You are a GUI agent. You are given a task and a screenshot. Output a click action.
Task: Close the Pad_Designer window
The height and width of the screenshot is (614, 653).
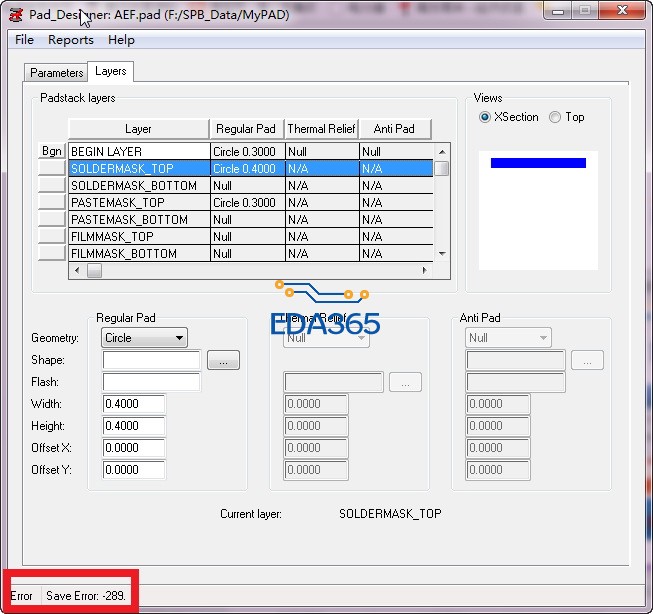coord(622,11)
